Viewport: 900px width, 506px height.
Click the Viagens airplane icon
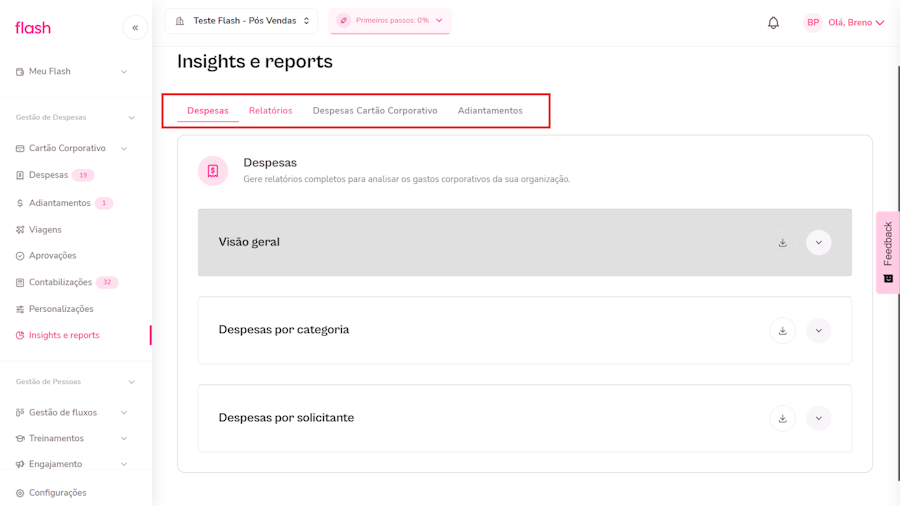point(20,229)
